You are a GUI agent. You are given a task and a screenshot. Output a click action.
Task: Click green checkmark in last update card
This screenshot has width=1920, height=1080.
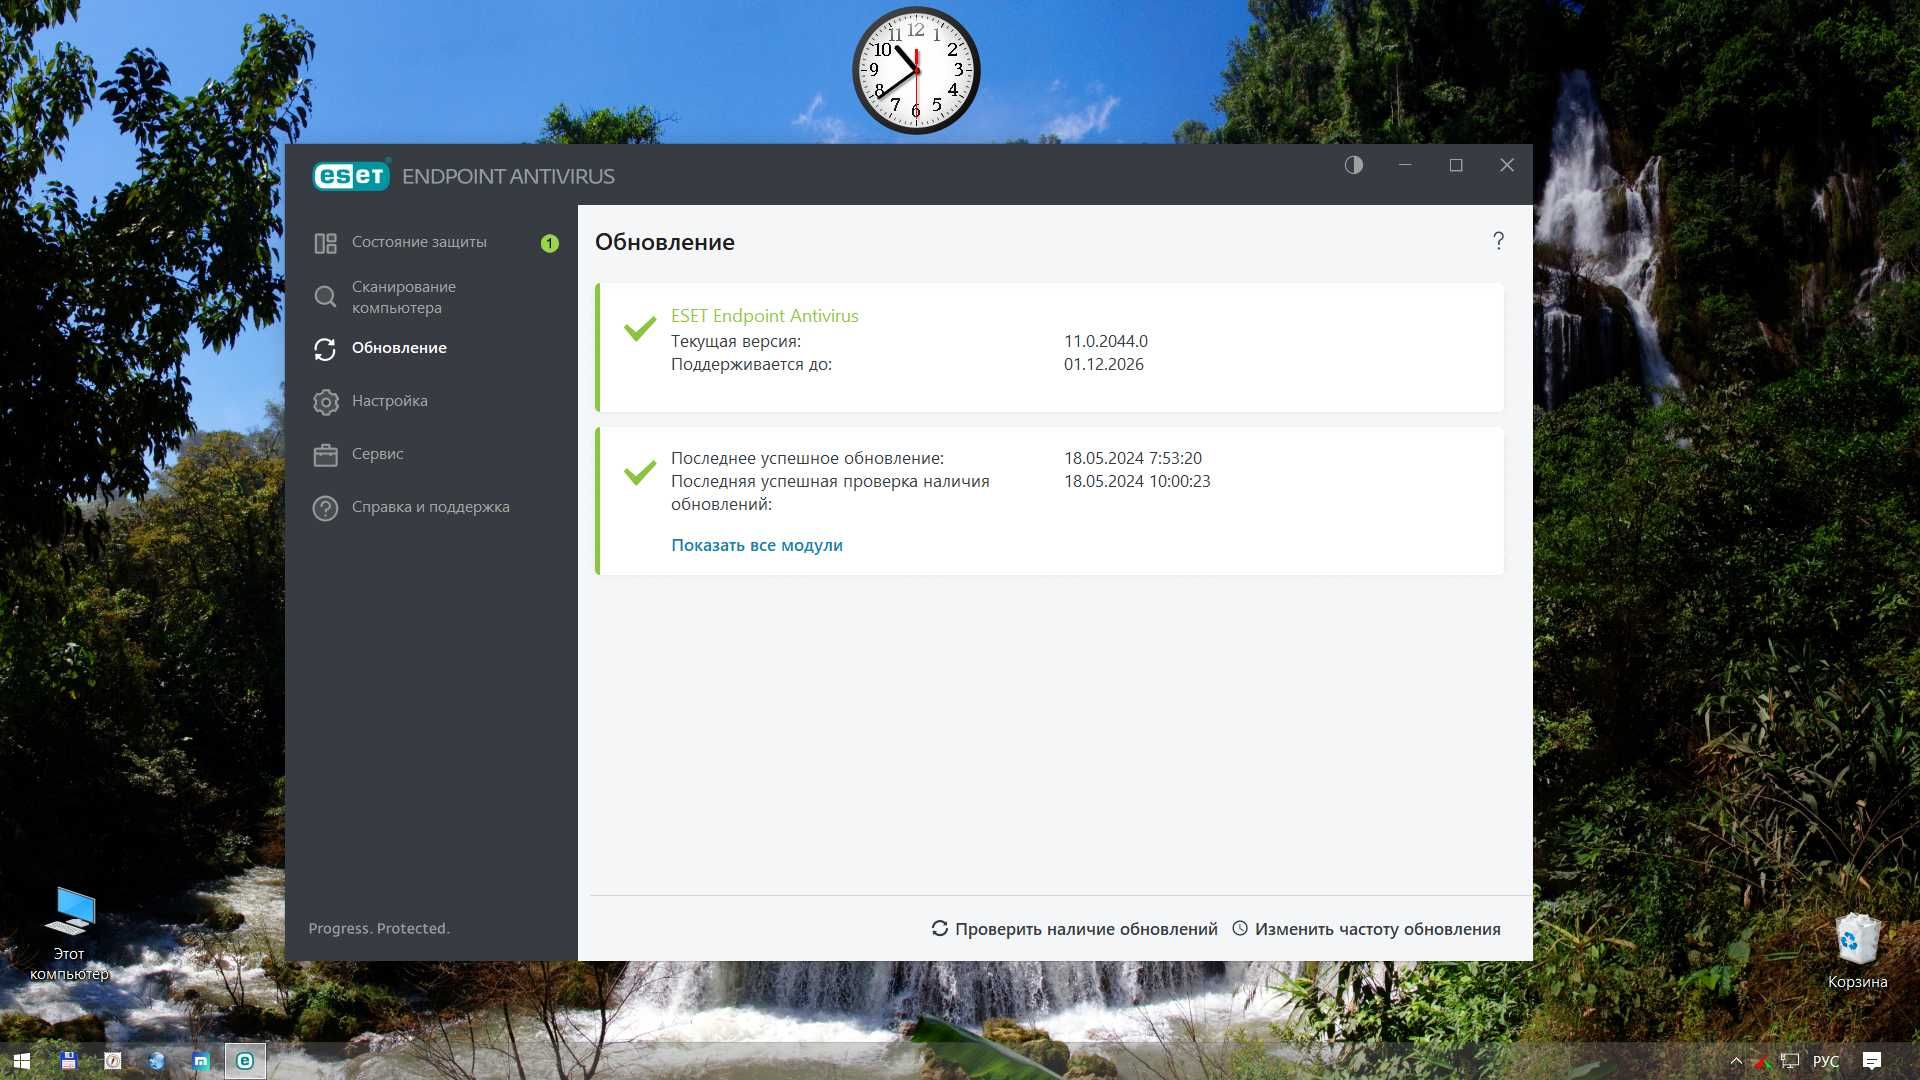click(640, 472)
